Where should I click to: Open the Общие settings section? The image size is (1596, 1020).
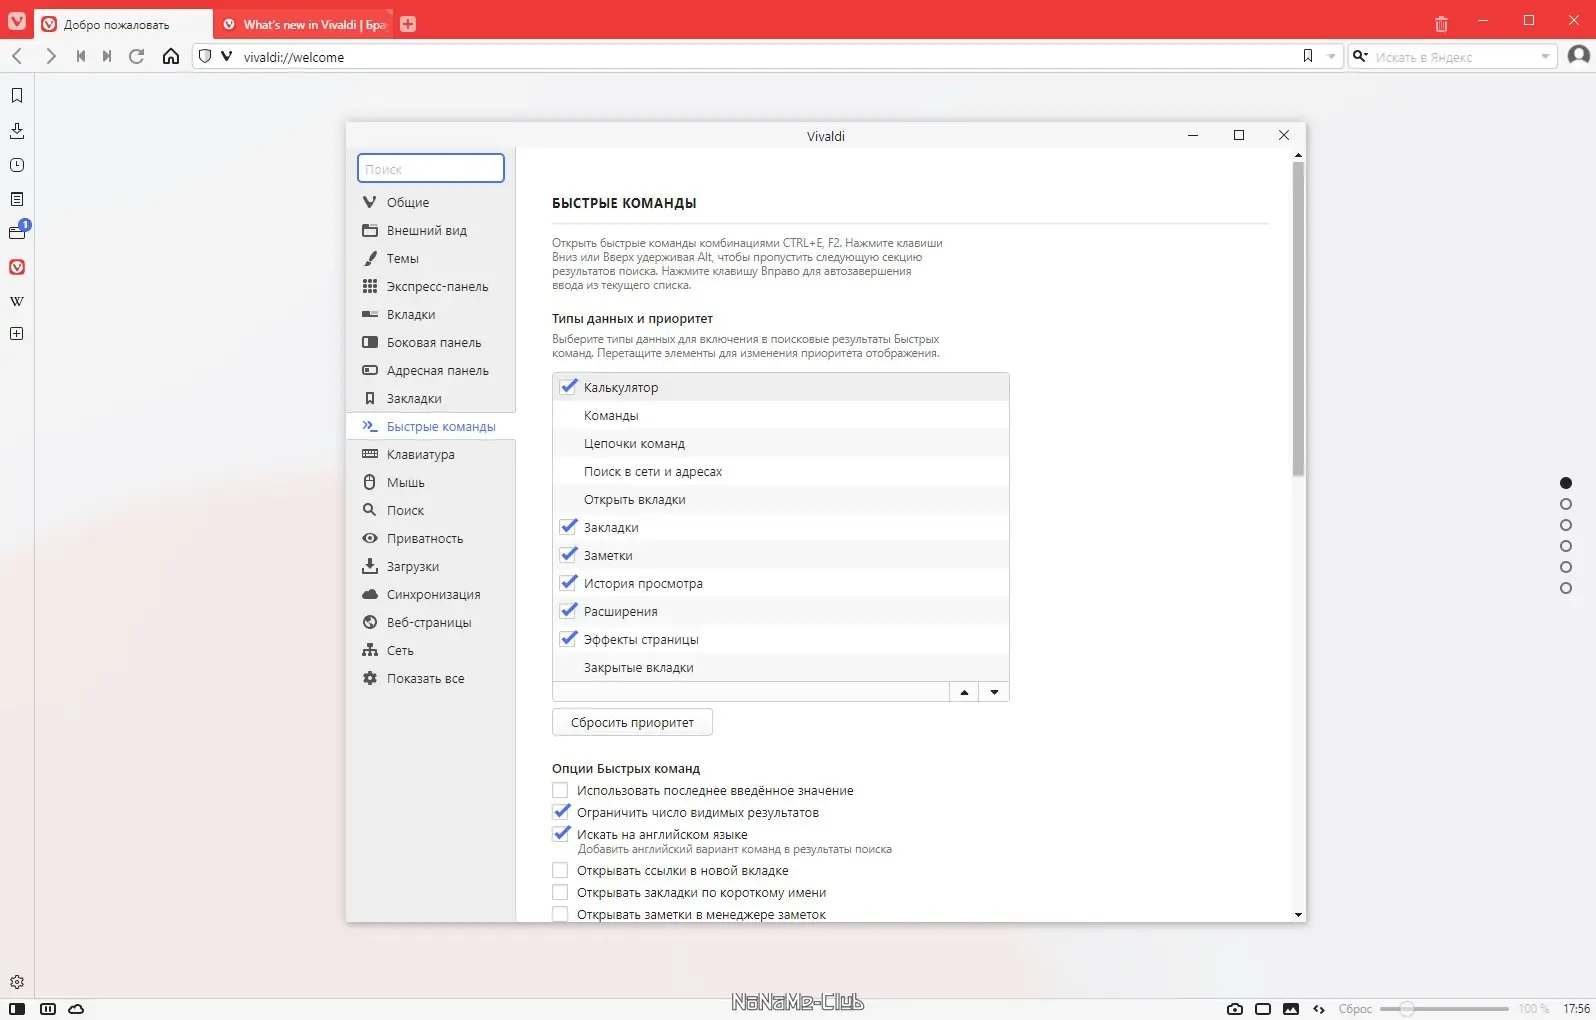tap(431, 202)
